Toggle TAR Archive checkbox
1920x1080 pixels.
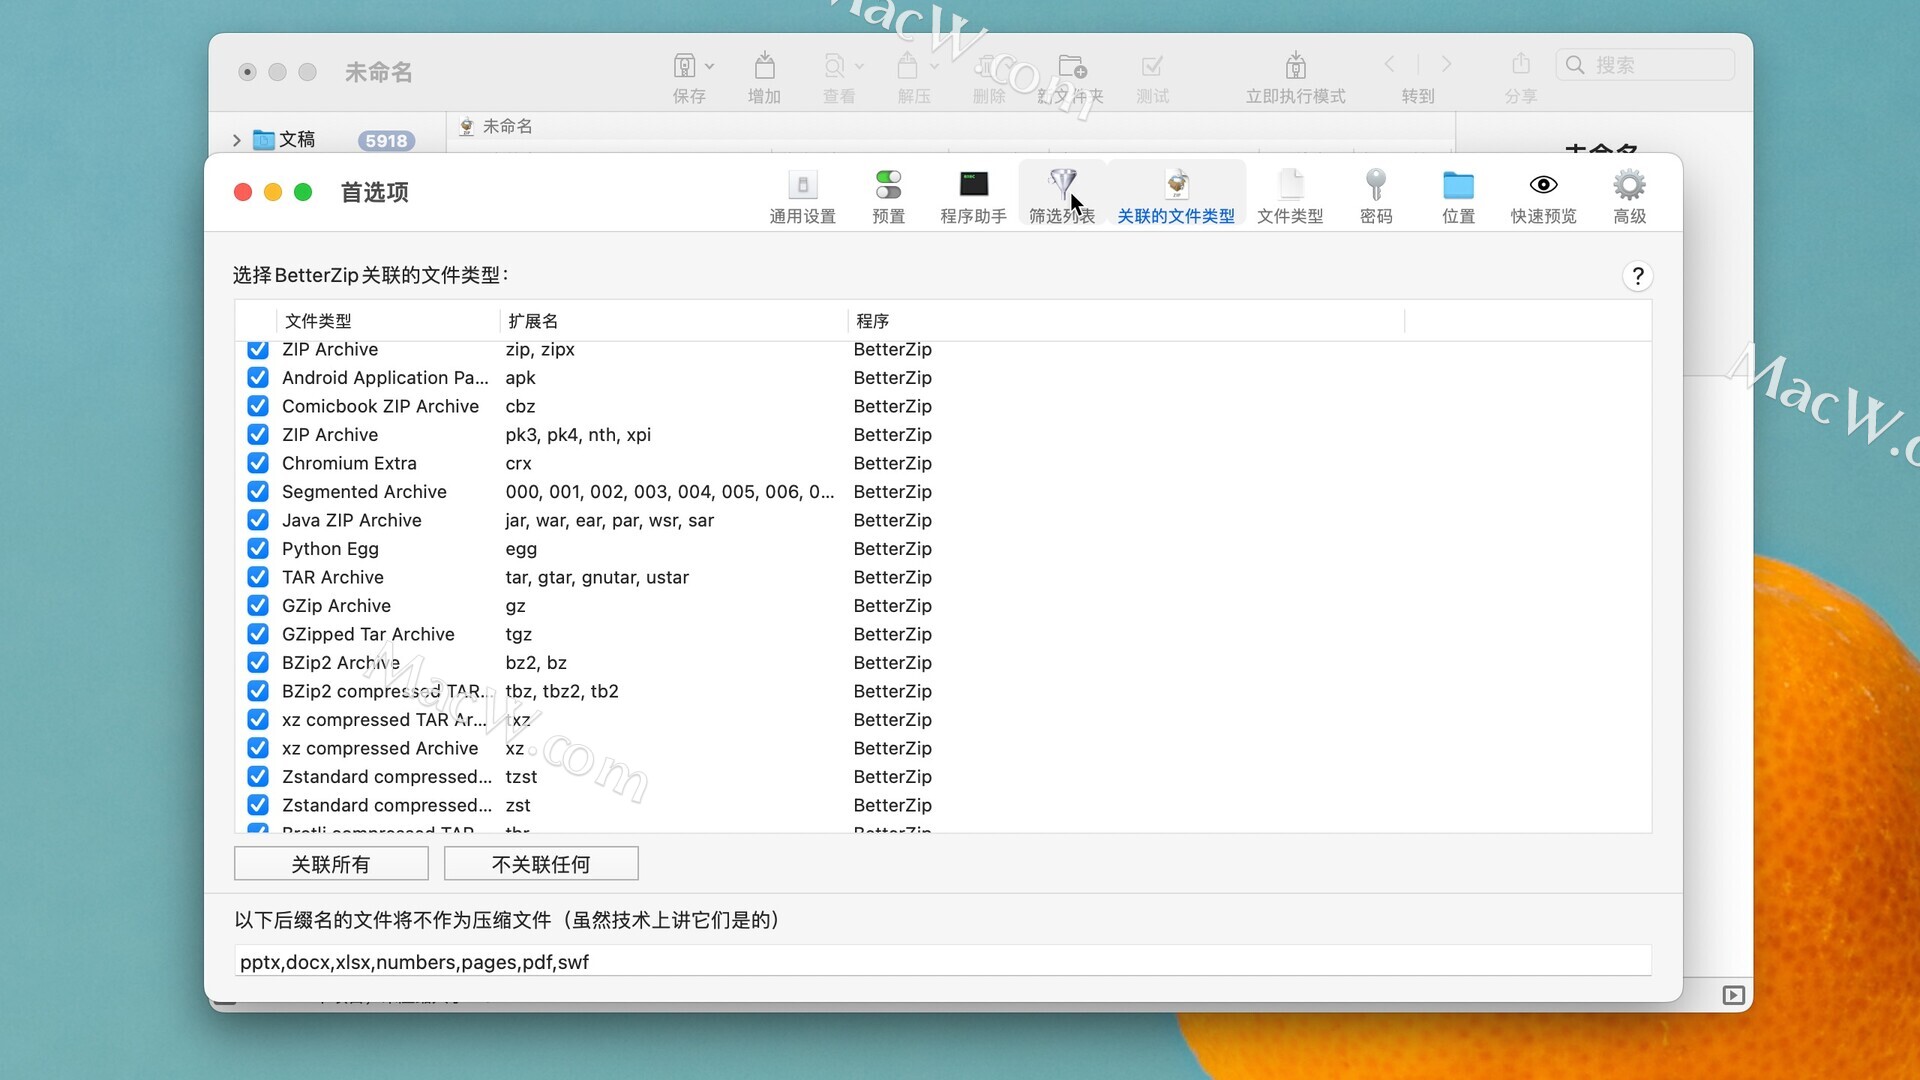tap(258, 577)
